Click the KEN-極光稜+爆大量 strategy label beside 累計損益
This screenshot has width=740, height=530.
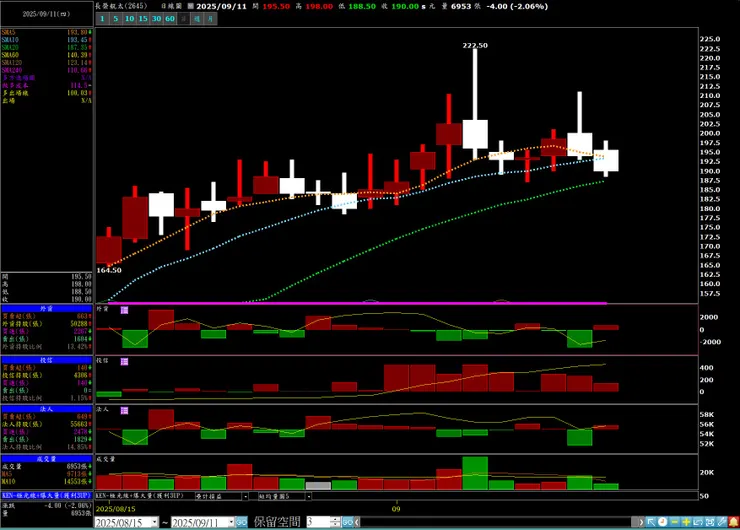pos(140,496)
